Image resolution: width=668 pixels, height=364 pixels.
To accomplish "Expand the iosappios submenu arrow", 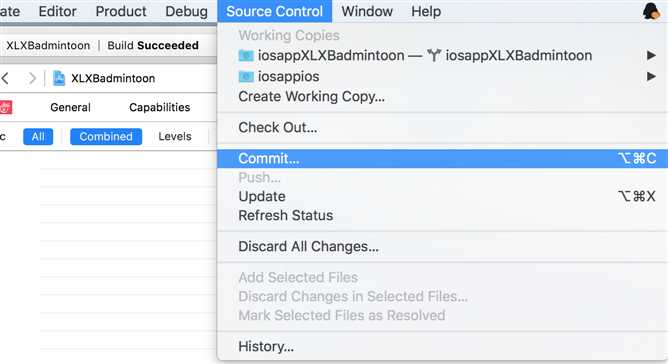I will pyautogui.click(x=651, y=77).
